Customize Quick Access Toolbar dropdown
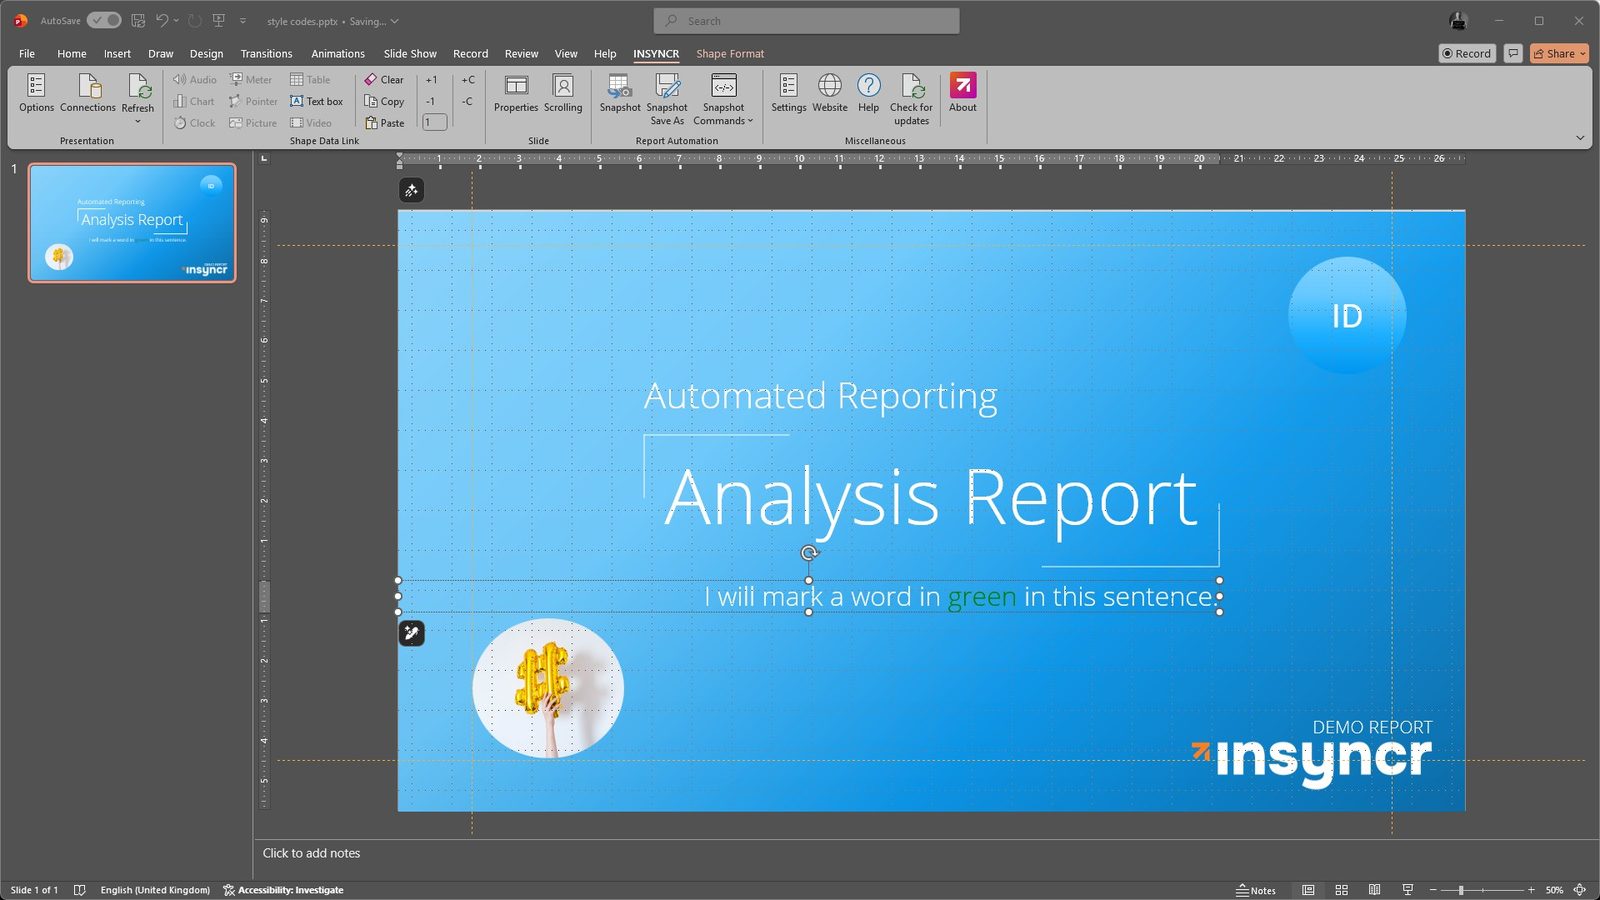Screen dimensions: 1600x900 coord(242,21)
